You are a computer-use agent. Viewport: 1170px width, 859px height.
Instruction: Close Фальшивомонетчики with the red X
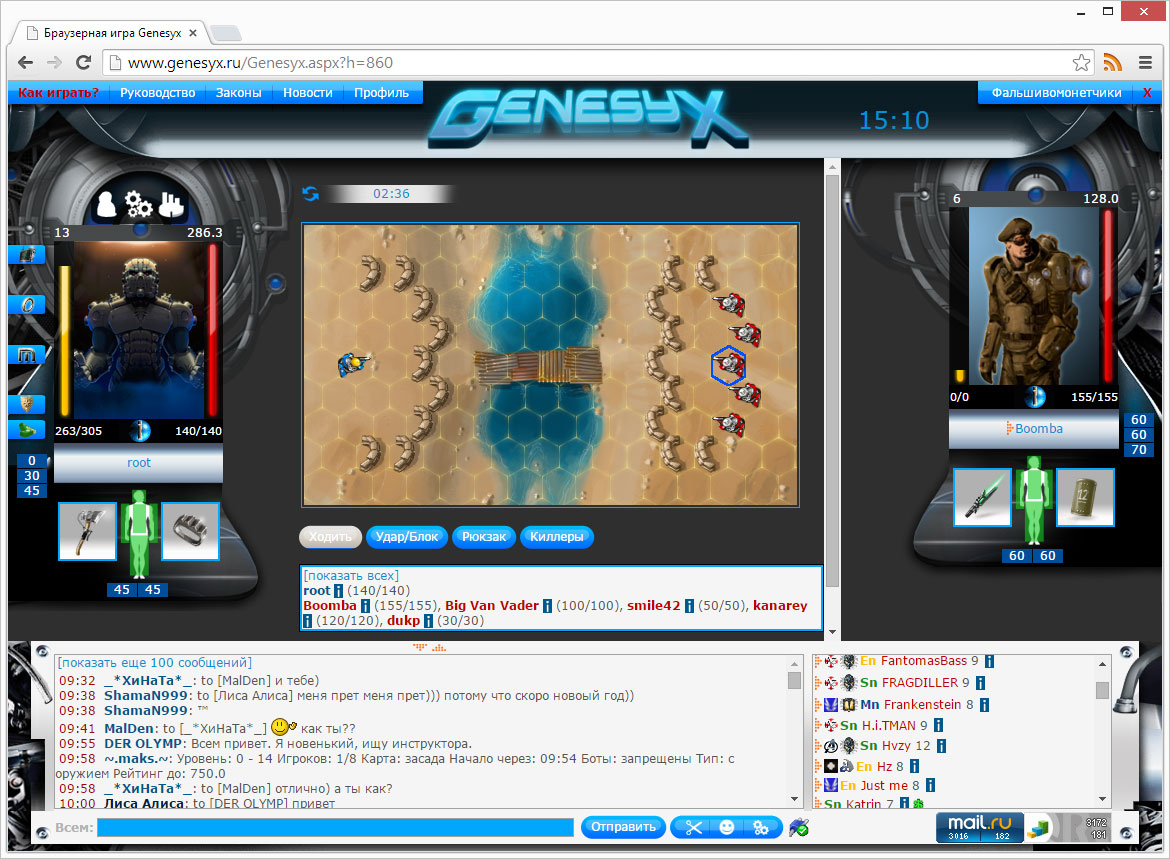point(1147,93)
